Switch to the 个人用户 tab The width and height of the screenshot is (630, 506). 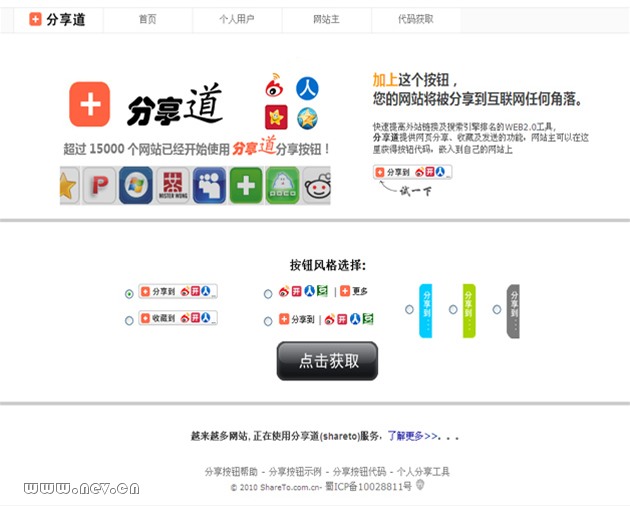tap(237, 19)
